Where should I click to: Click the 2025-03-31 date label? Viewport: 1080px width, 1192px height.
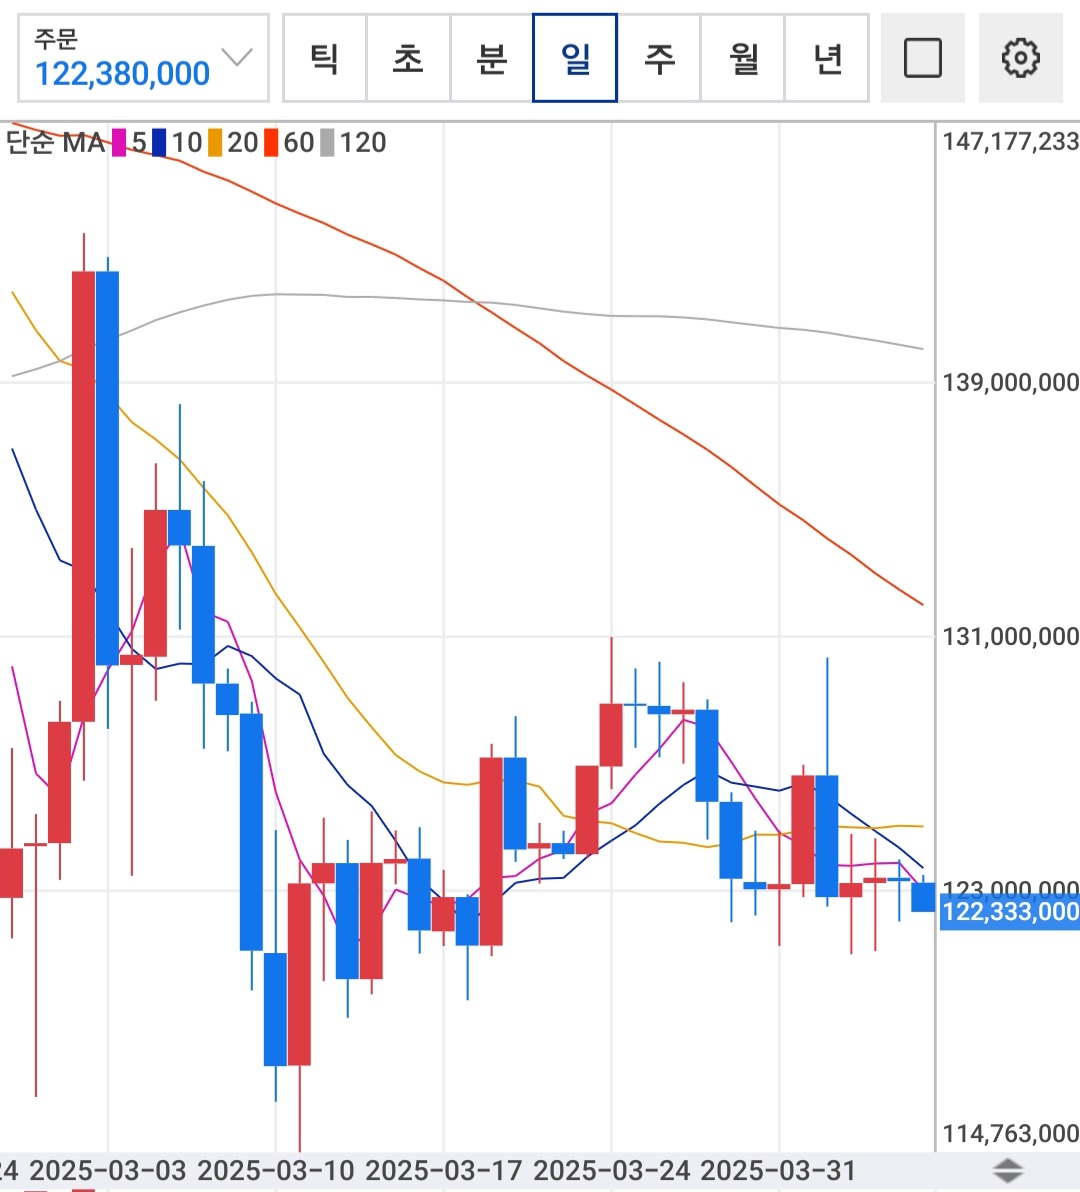tap(778, 1171)
